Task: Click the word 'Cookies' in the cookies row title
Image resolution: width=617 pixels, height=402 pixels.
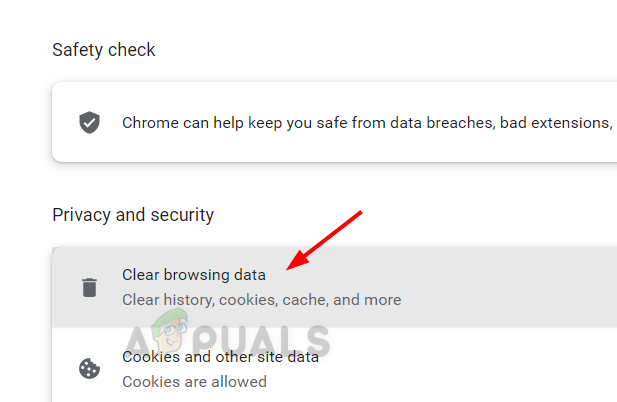Action: pos(151,356)
